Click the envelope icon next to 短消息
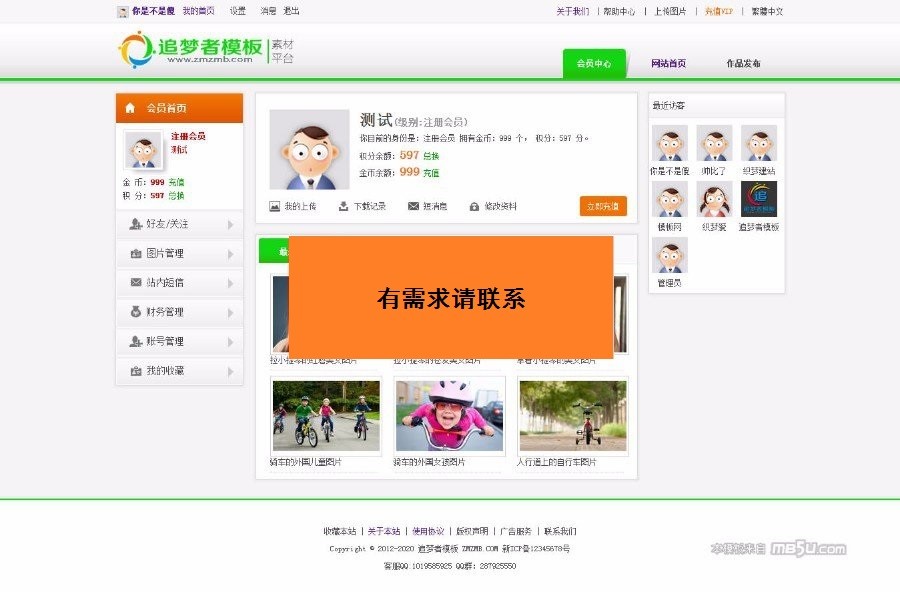 point(413,206)
